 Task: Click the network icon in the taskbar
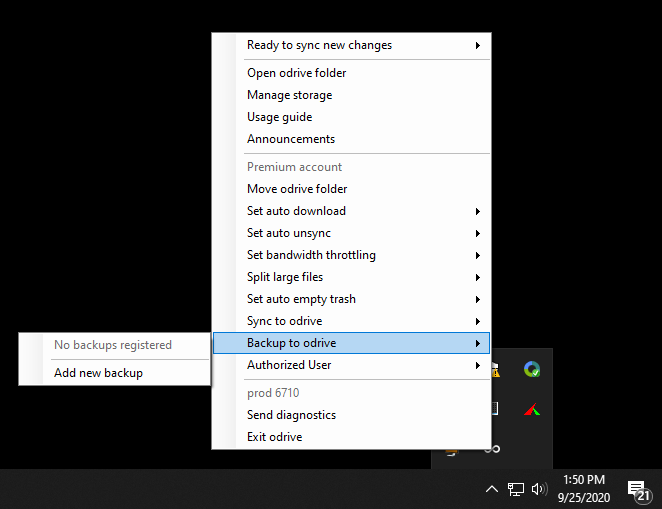516,489
